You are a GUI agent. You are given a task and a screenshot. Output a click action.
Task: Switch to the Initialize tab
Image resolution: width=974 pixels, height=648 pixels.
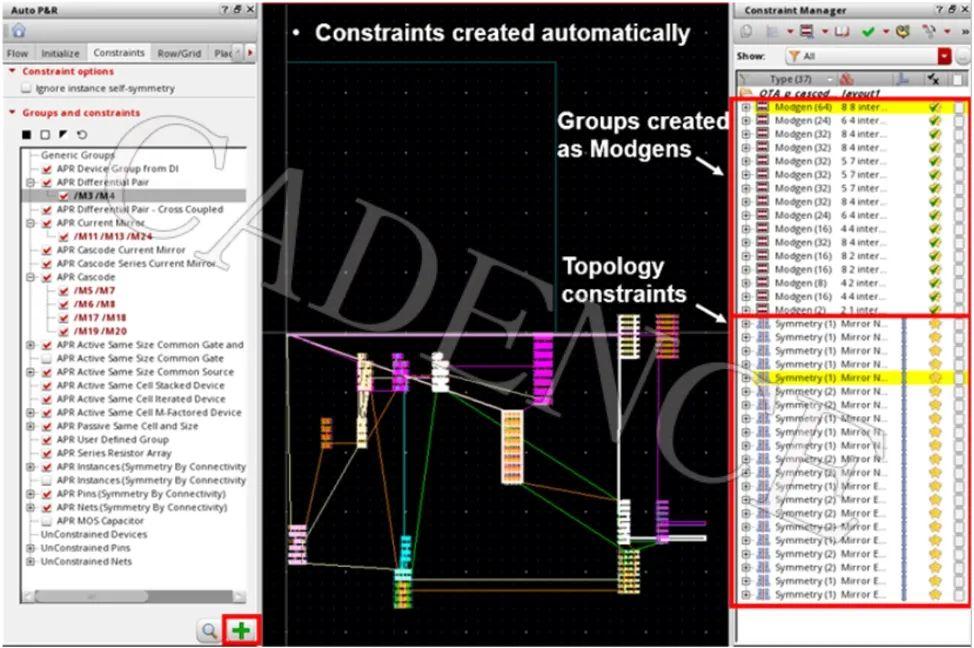(60, 53)
